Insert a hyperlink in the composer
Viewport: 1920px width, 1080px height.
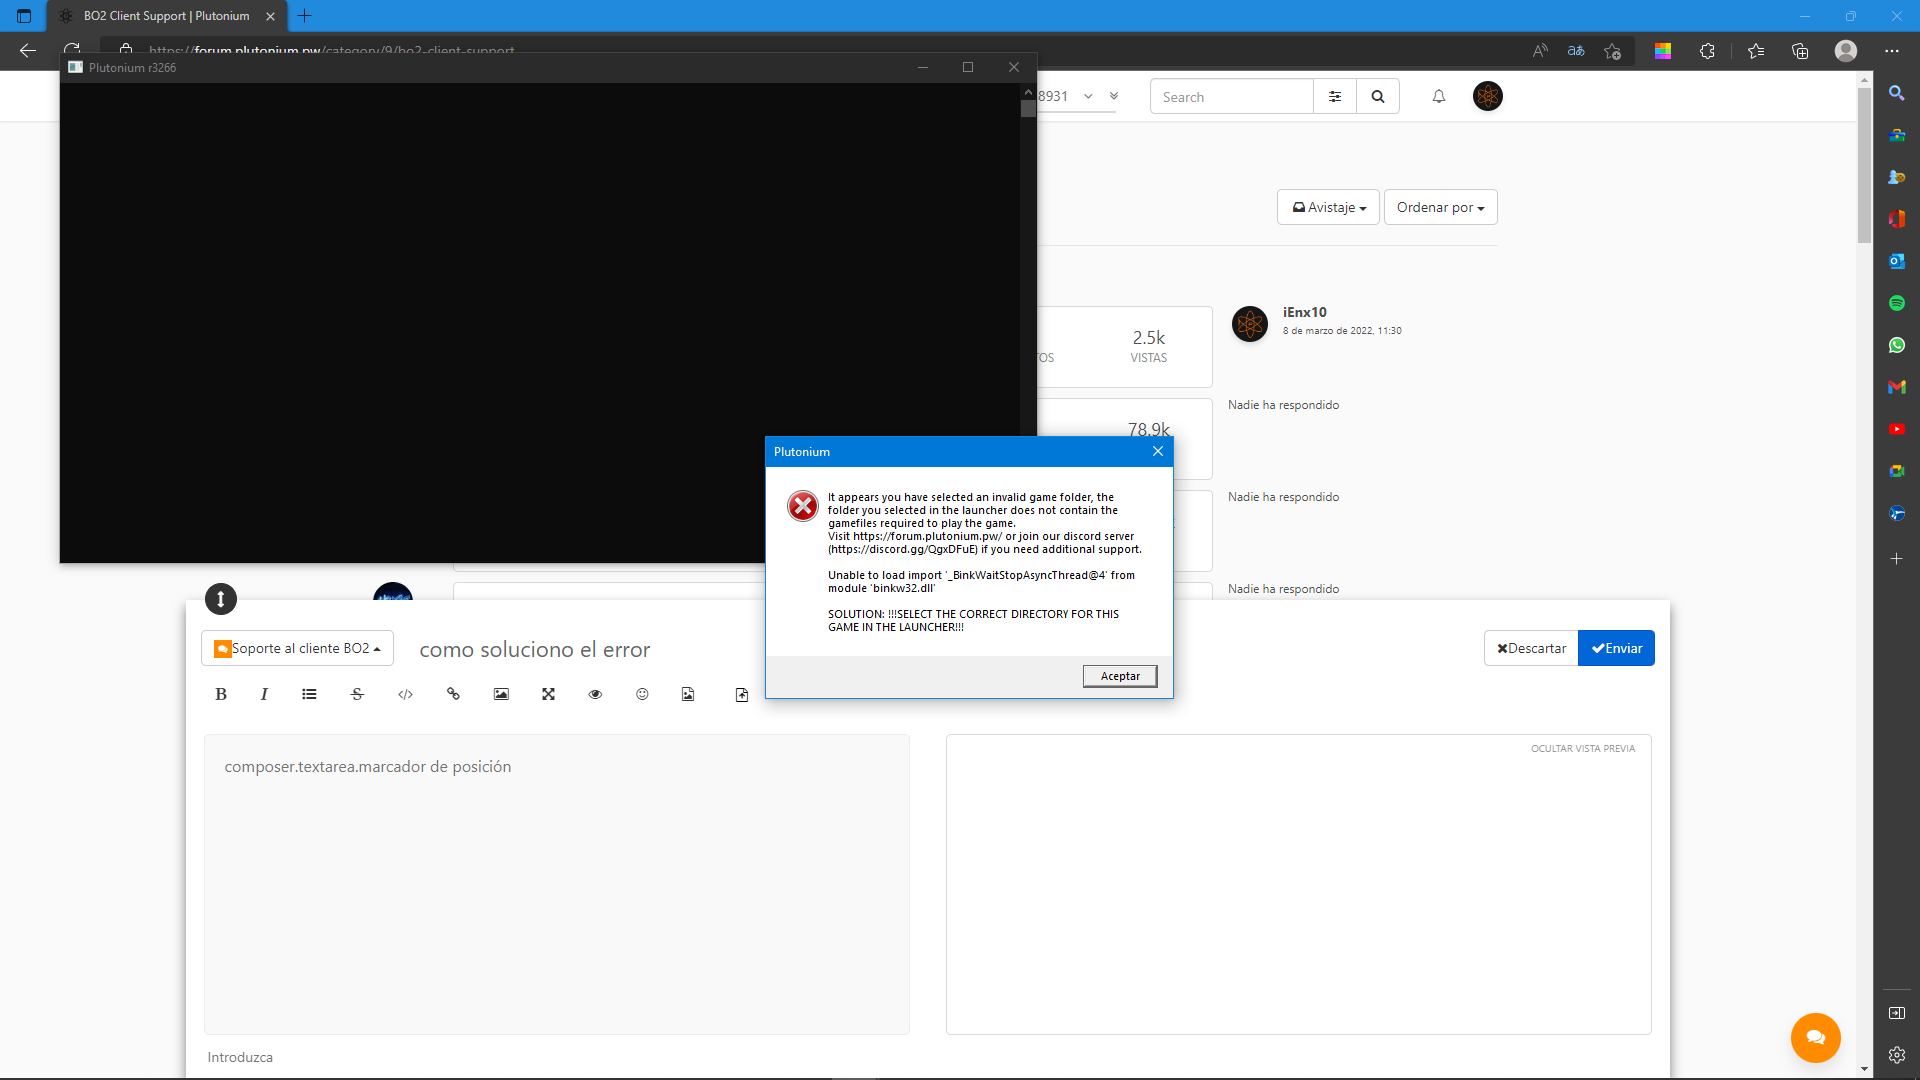(453, 694)
